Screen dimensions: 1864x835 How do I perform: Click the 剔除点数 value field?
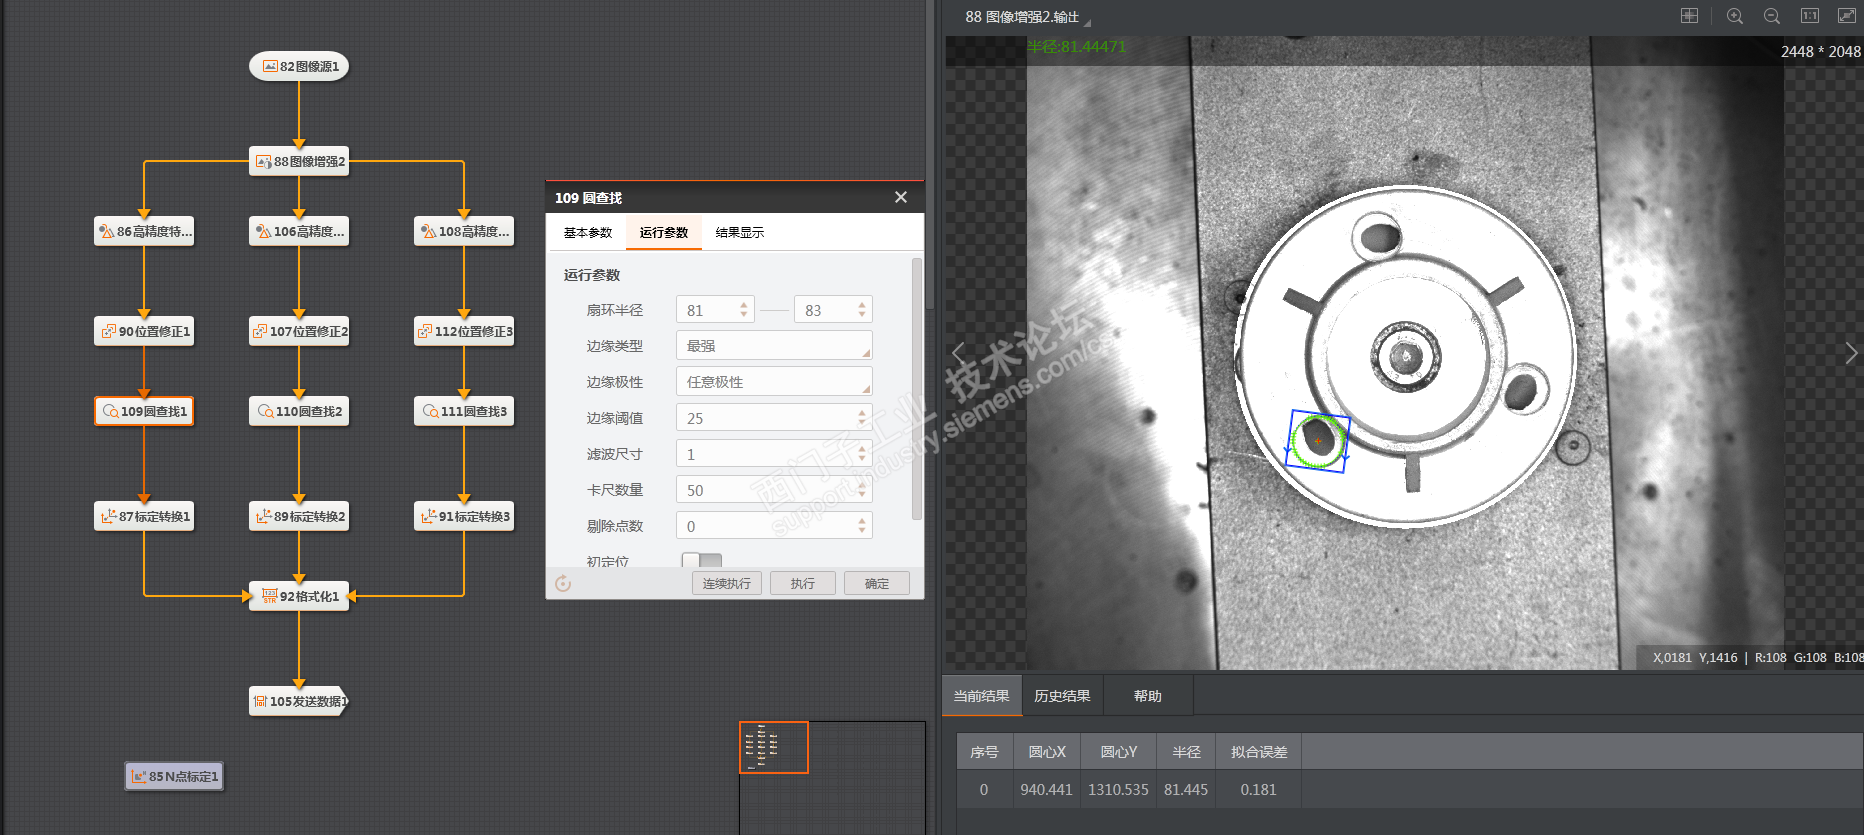tap(774, 526)
